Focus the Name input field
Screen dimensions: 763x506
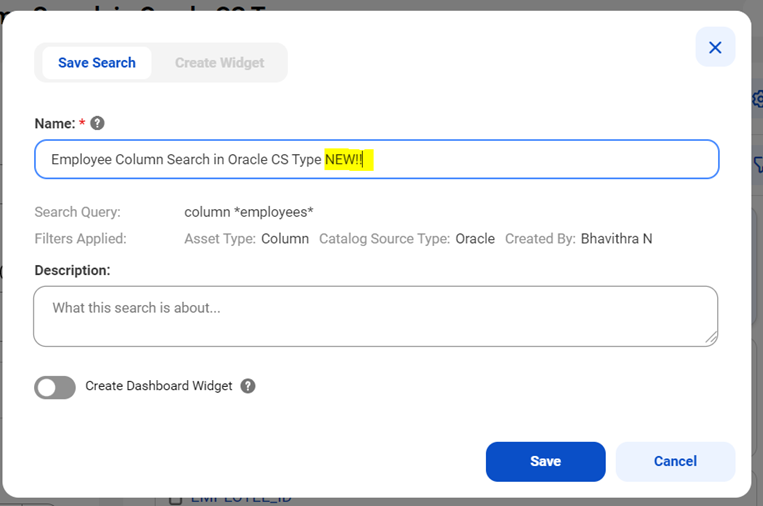[377, 159]
